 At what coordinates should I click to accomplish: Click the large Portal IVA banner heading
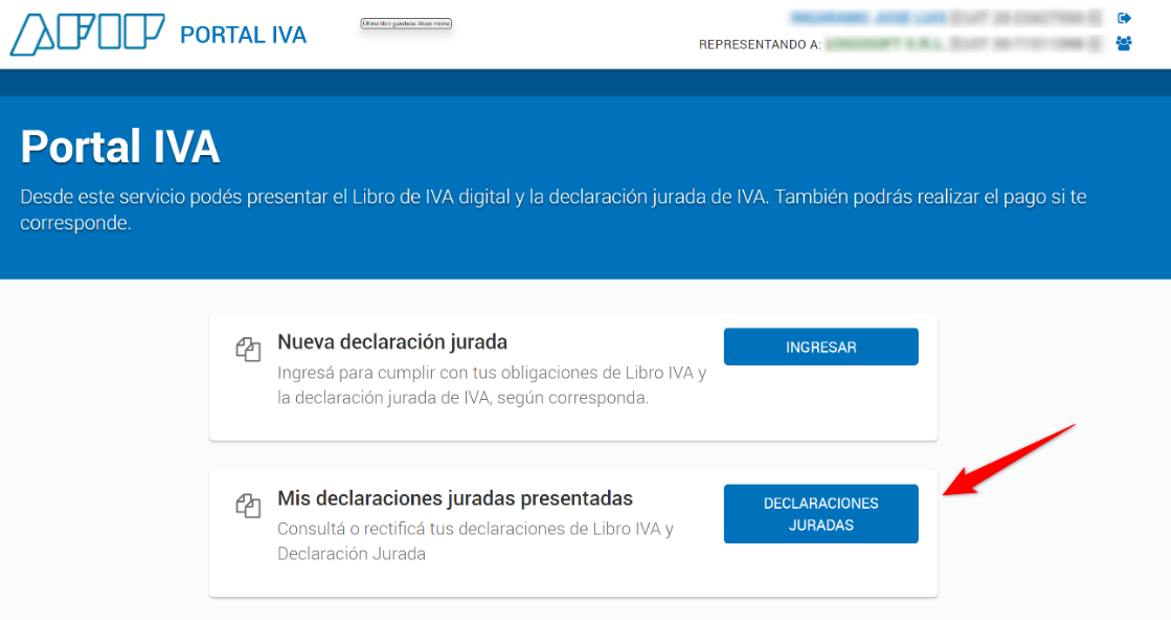(x=120, y=147)
